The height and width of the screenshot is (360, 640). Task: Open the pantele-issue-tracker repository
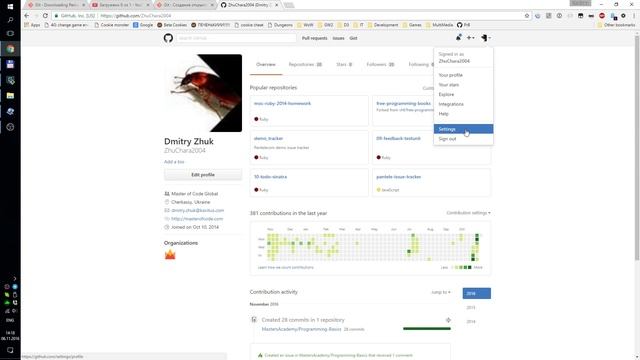coord(398,177)
